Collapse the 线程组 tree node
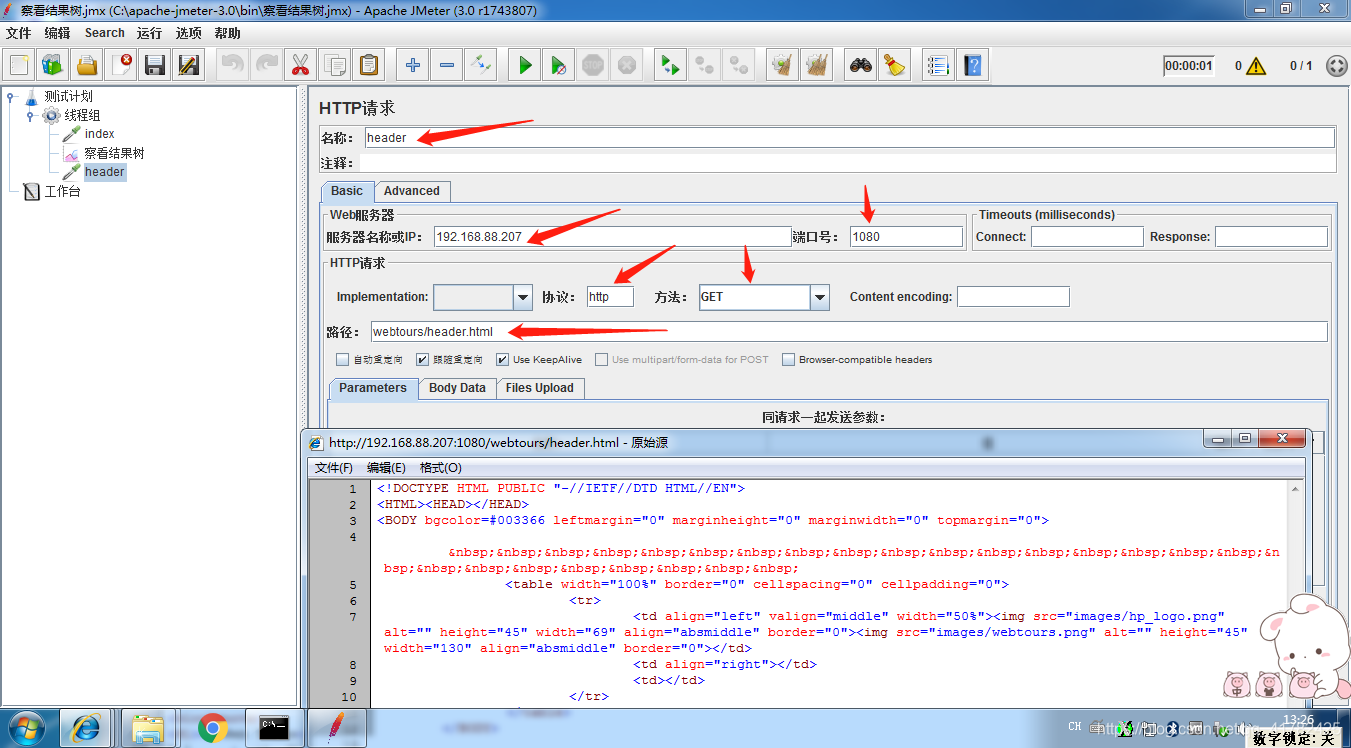The height and width of the screenshot is (748, 1351). [x=31, y=116]
